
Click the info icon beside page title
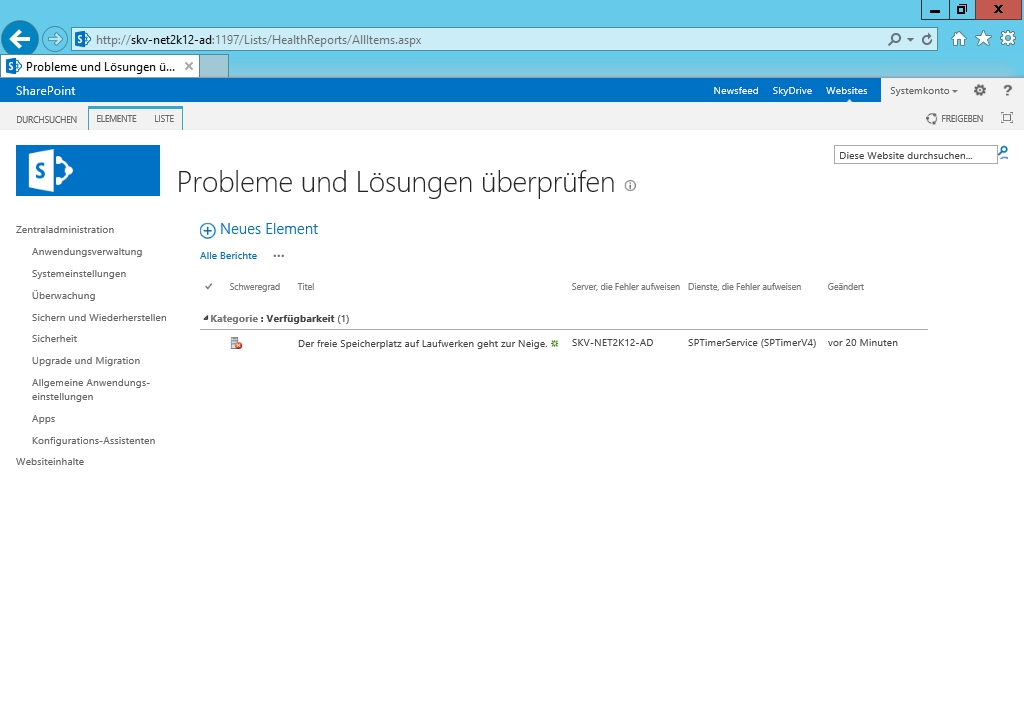click(x=630, y=185)
